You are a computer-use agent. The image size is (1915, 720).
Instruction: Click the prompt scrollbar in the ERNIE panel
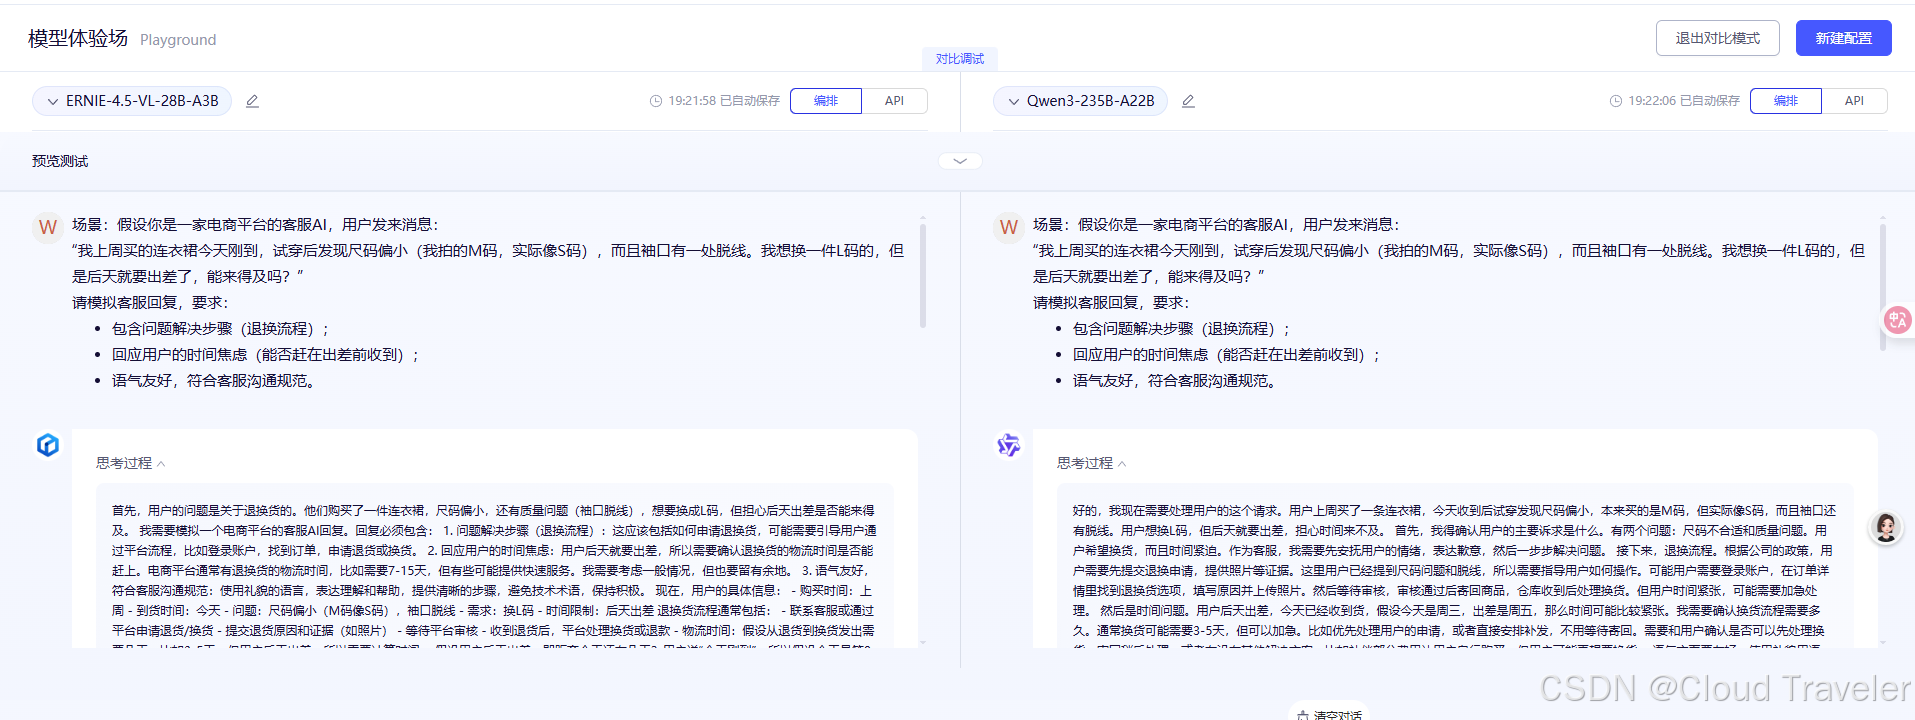click(x=922, y=275)
